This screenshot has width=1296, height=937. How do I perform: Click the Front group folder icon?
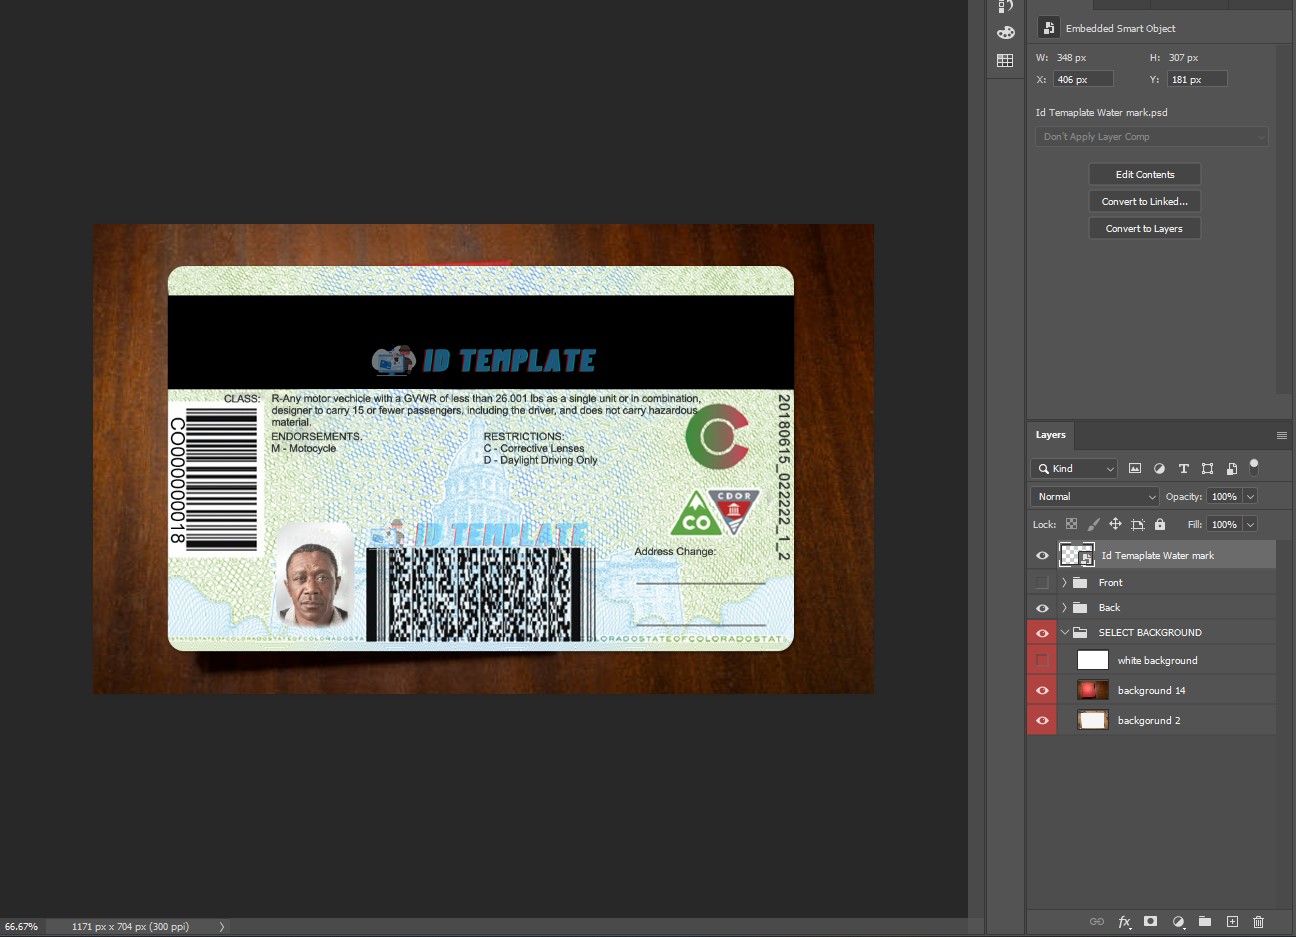click(x=1080, y=582)
